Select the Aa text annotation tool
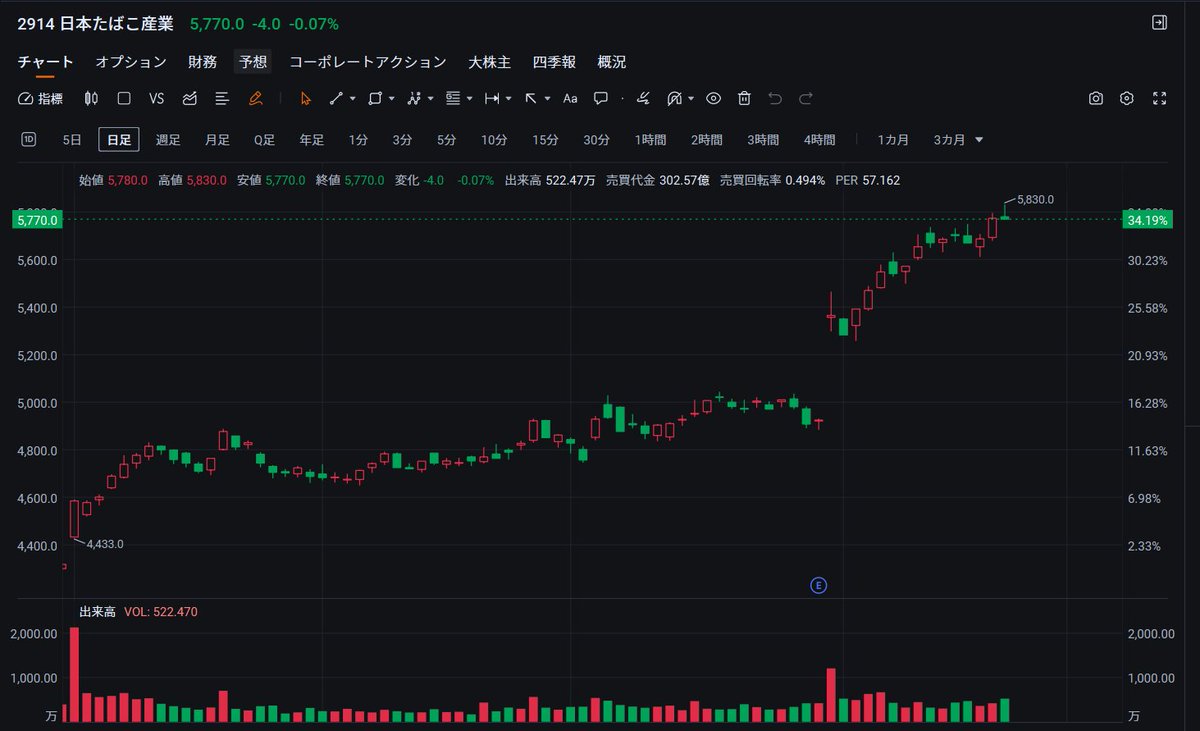 (x=570, y=98)
